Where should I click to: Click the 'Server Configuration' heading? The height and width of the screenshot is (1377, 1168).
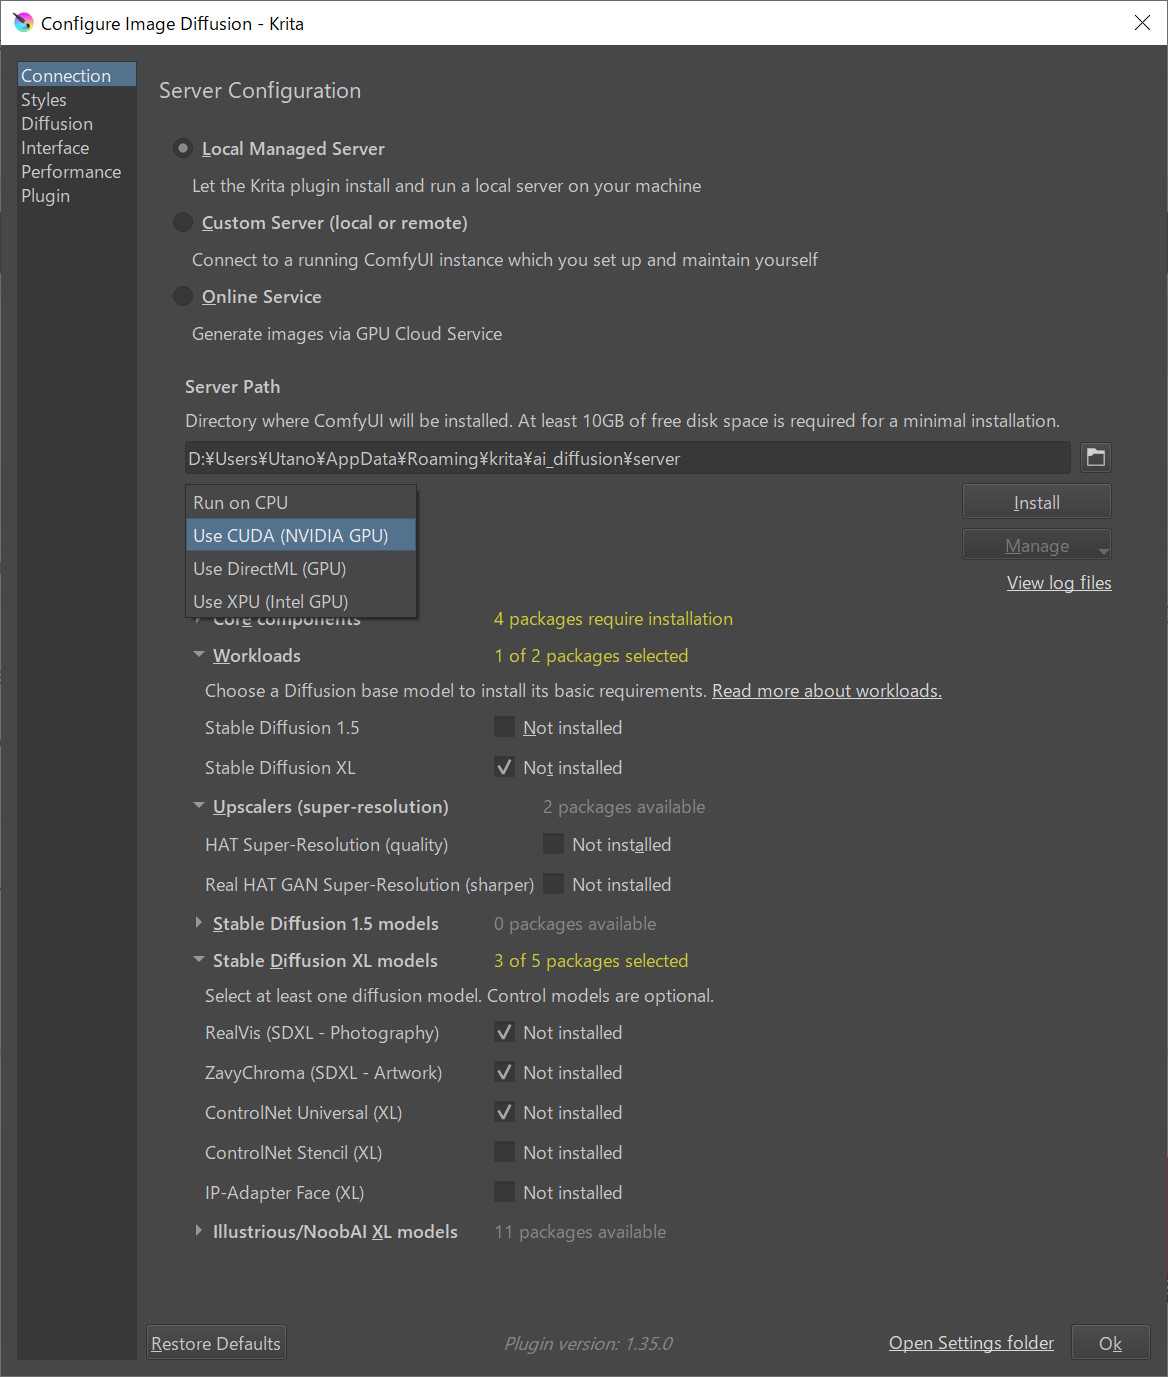(260, 90)
